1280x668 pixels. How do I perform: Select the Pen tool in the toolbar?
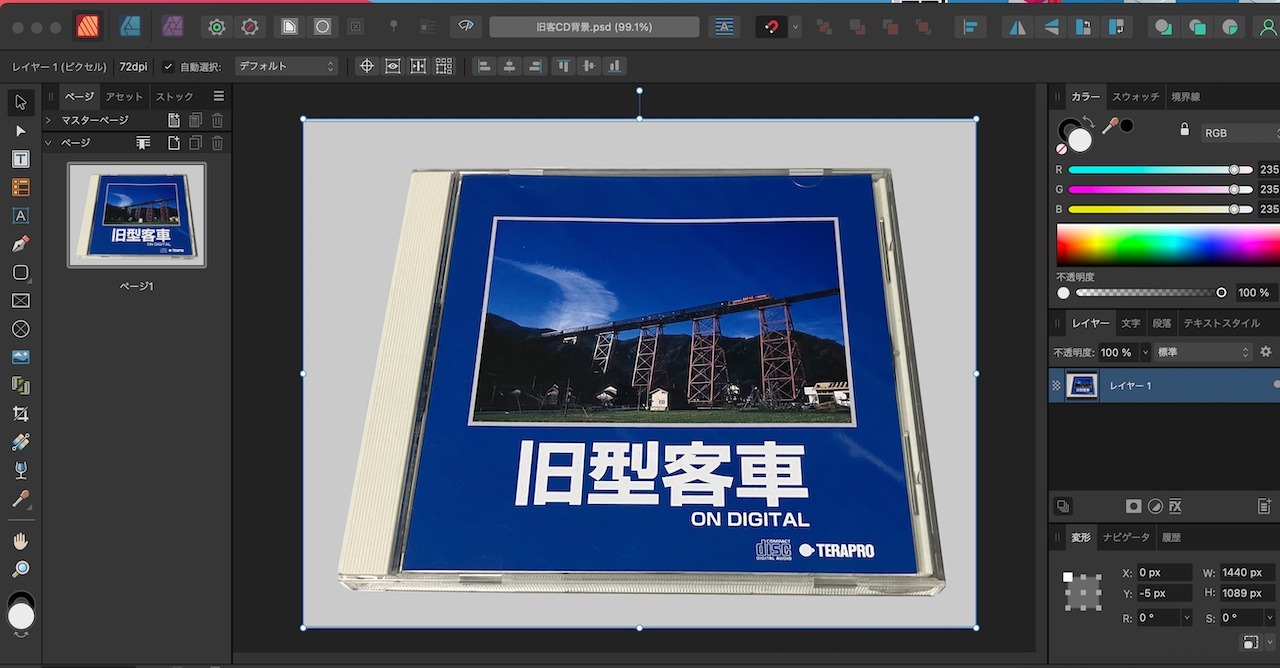(x=20, y=244)
